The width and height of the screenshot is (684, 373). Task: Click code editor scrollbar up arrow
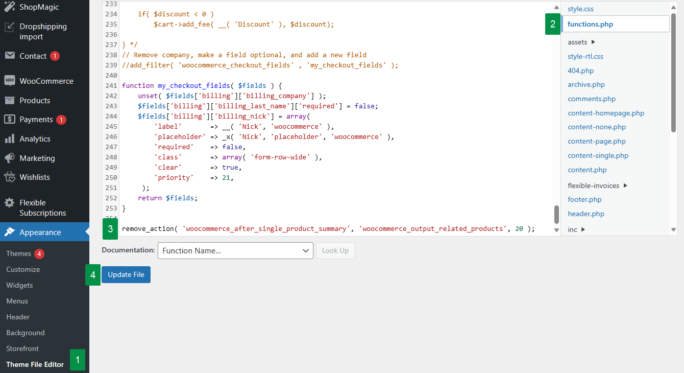[556, 7]
